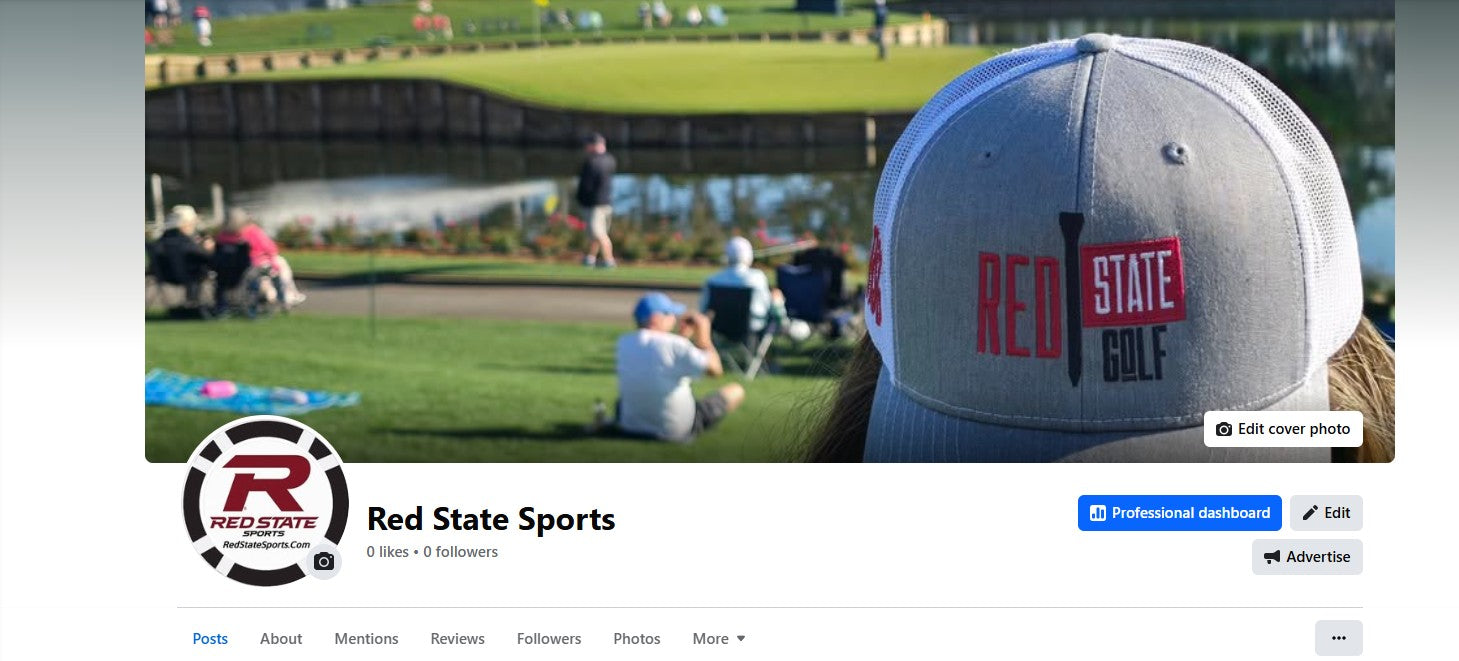This screenshot has width=1459, height=661.
Task: Click the Edit cover photo camera icon
Action: coord(1224,429)
